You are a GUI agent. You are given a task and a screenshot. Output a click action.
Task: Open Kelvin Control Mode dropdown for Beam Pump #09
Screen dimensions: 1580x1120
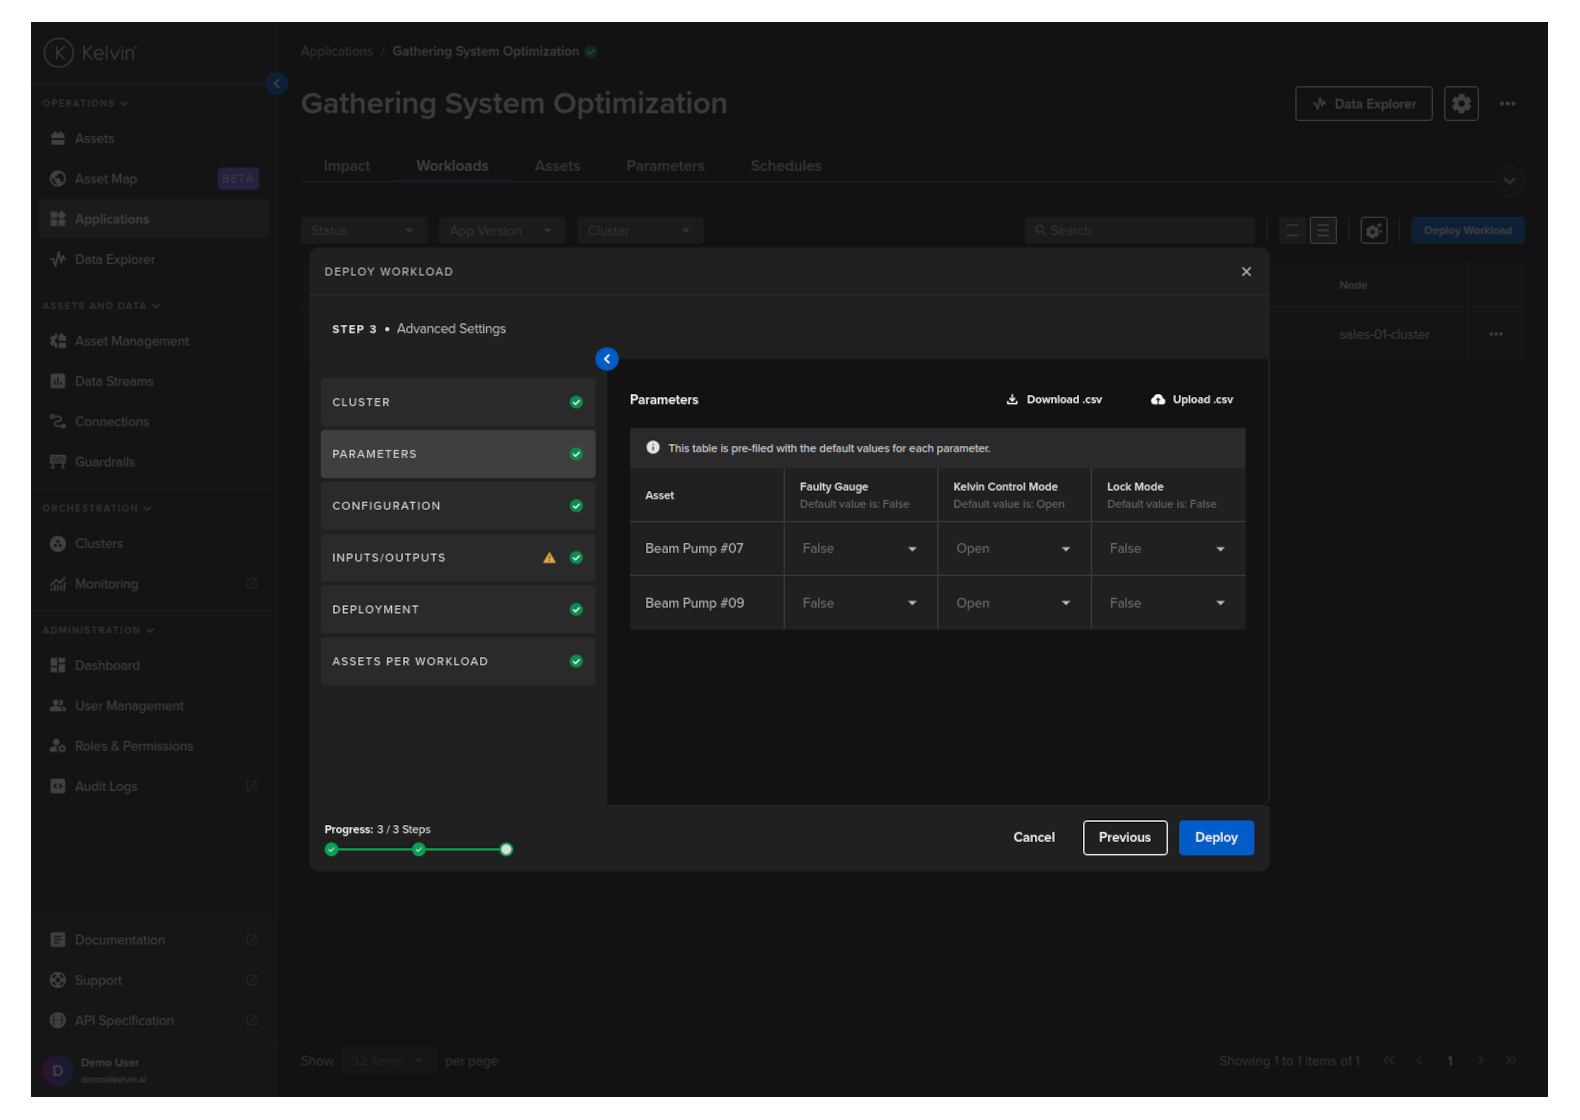[x=1012, y=603]
